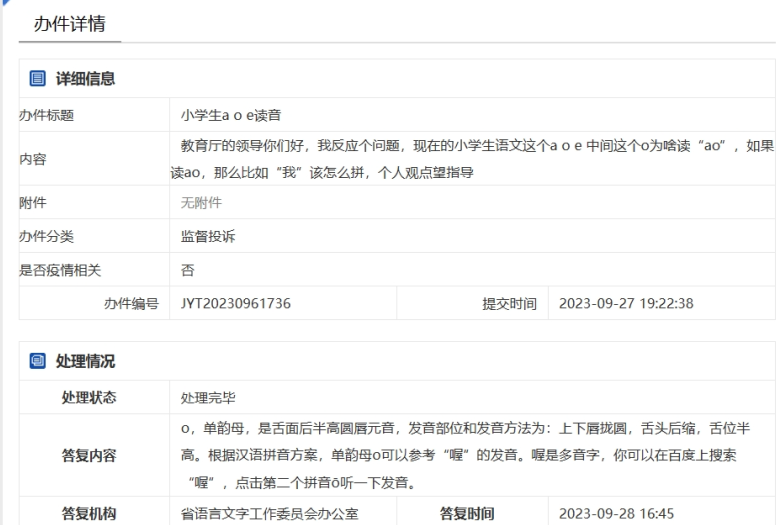Click the 答复内容 label
Image resolution: width=780 pixels, height=525 pixels.
pyautogui.click(x=89, y=455)
